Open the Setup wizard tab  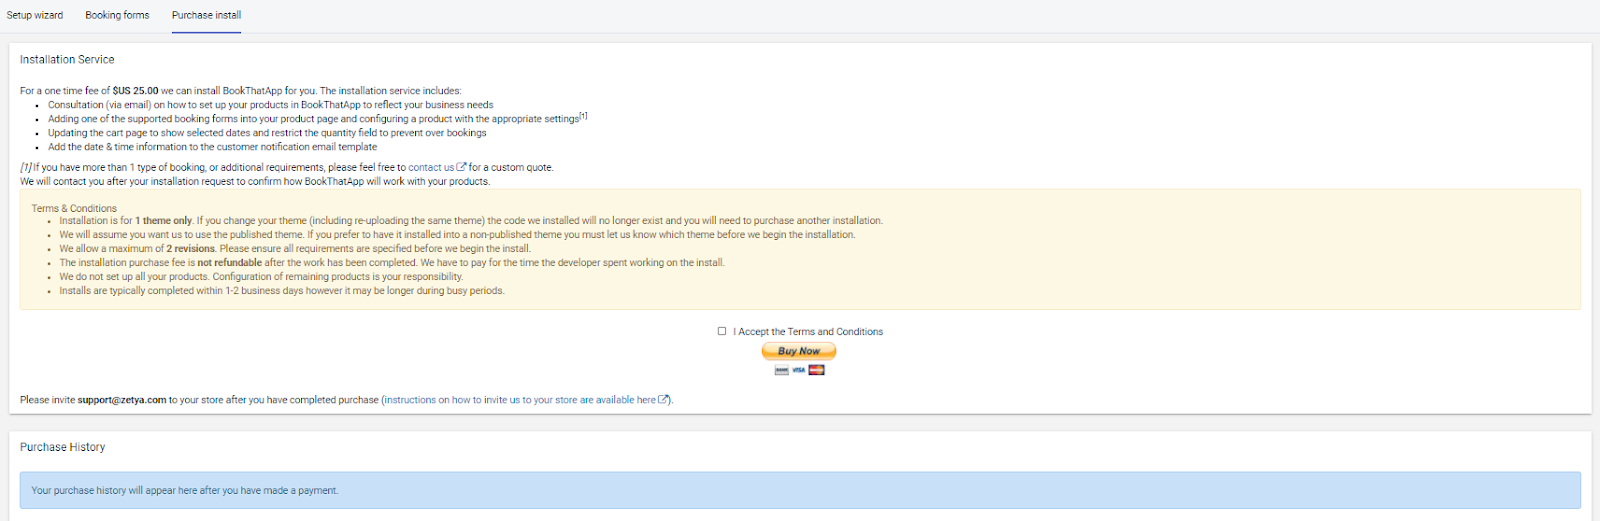pyautogui.click(x=35, y=15)
